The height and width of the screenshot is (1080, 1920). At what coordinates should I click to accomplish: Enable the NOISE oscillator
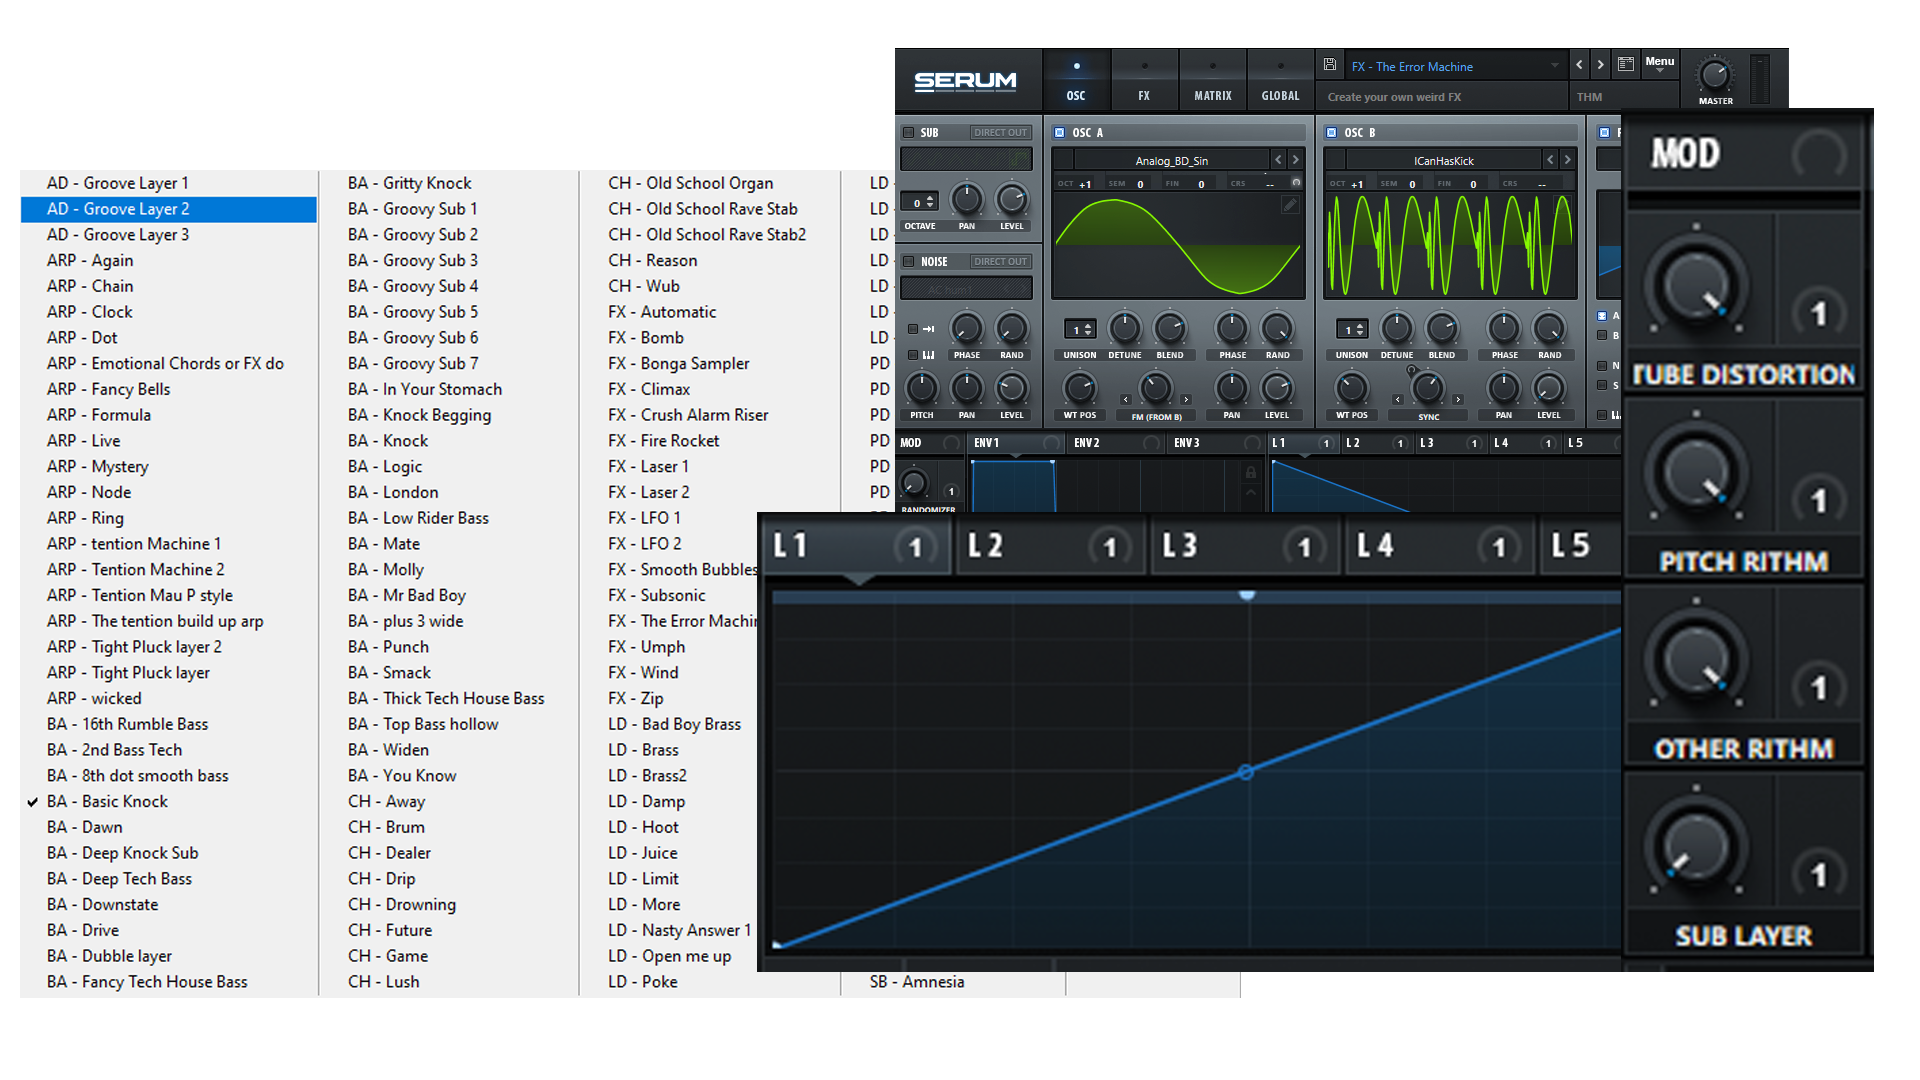point(909,262)
